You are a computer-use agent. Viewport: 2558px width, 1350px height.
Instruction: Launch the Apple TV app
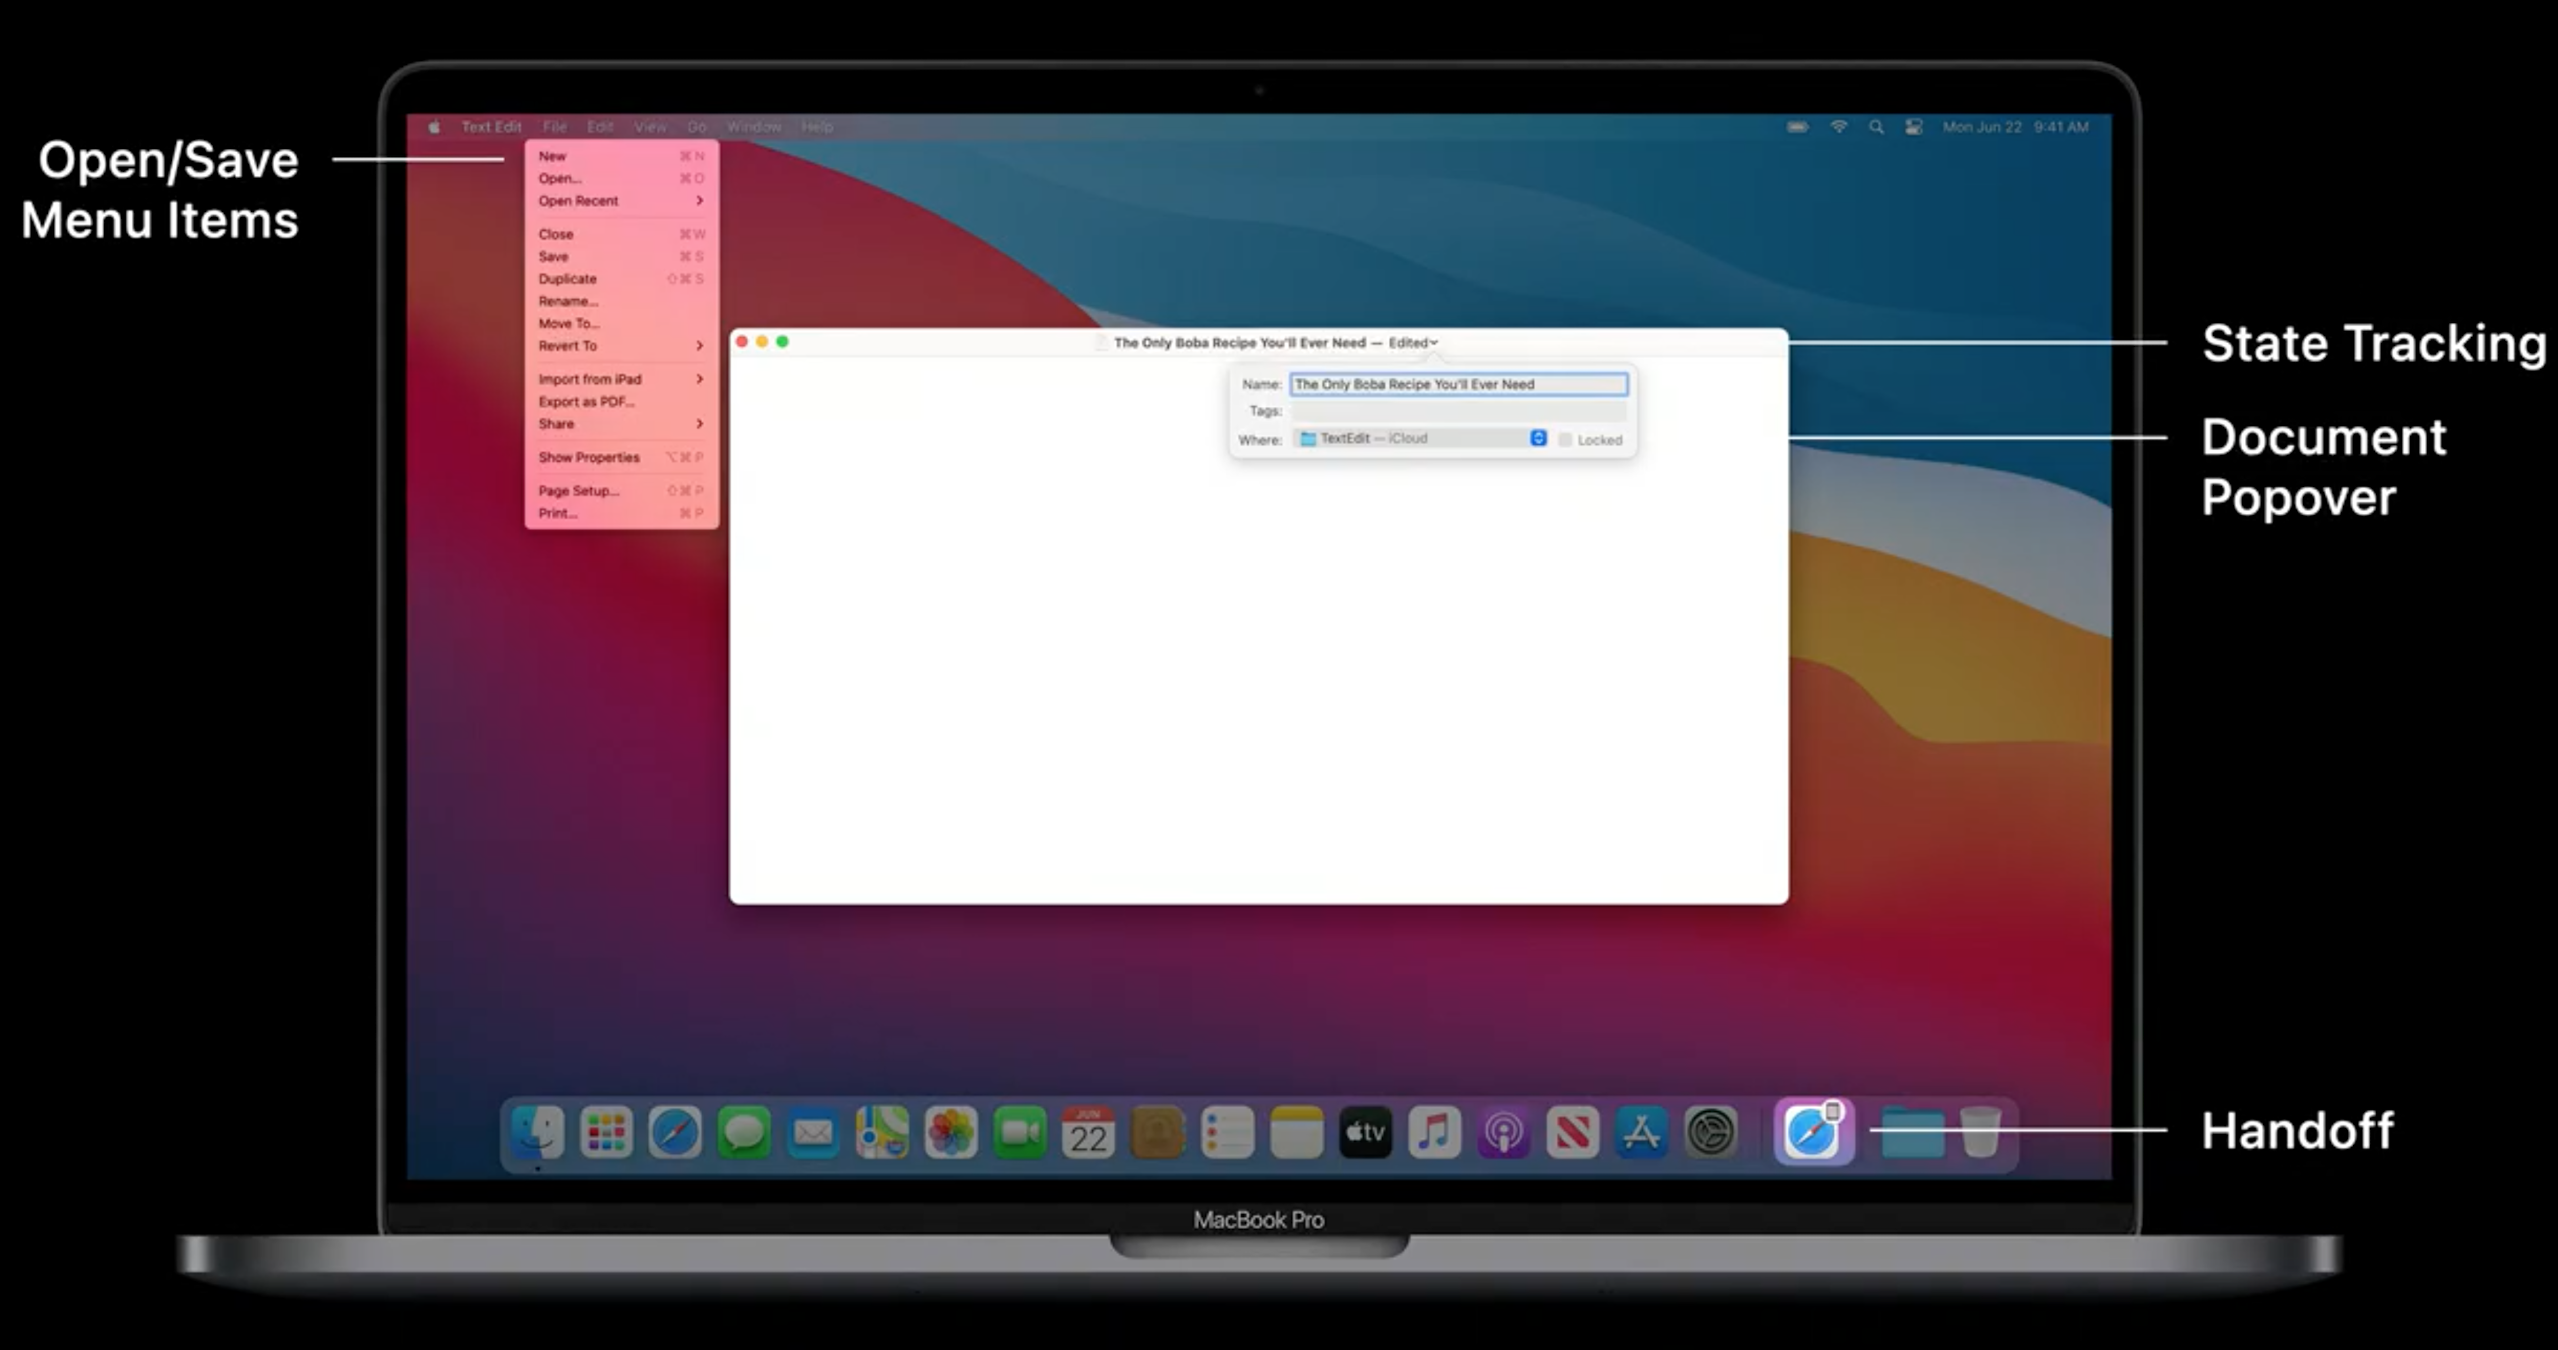pyautogui.click(x=1365, y=1133)
